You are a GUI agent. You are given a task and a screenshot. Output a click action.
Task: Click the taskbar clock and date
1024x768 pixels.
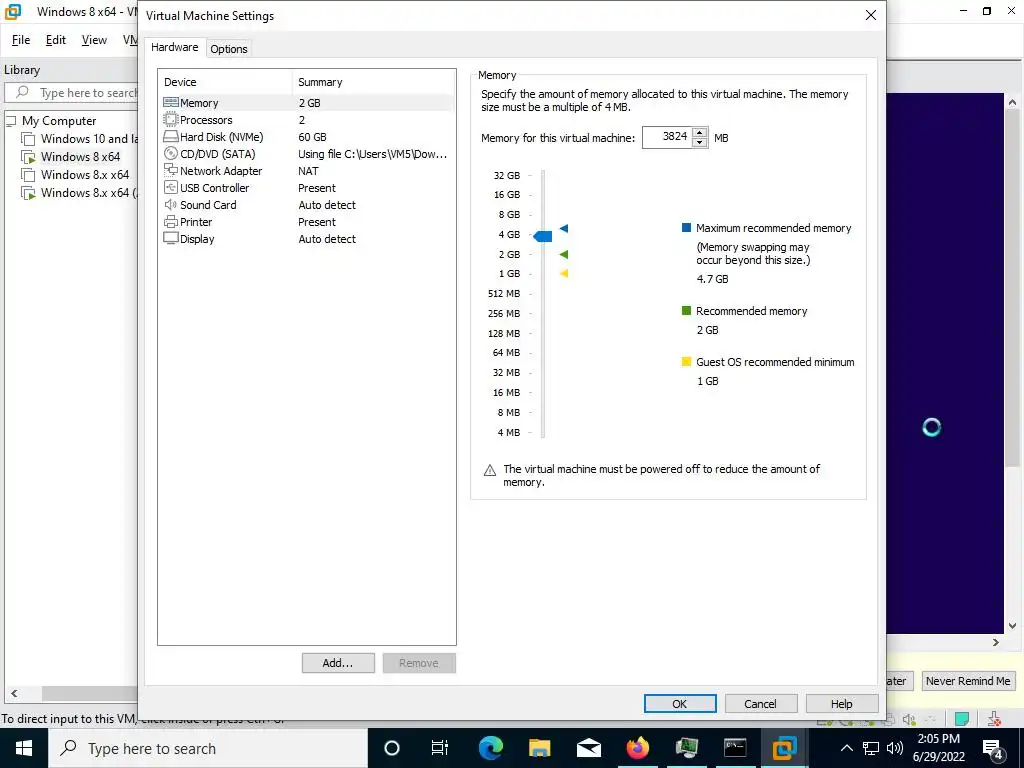pos(938,748)
